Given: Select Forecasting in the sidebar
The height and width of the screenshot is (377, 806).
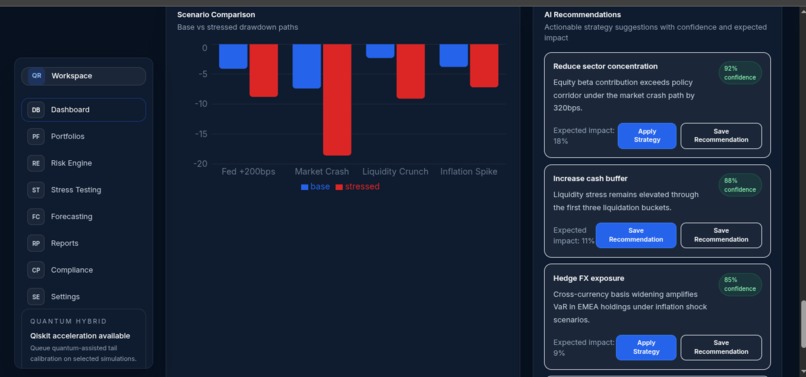Looking at the screenshot, I should [x=83, y=217].
